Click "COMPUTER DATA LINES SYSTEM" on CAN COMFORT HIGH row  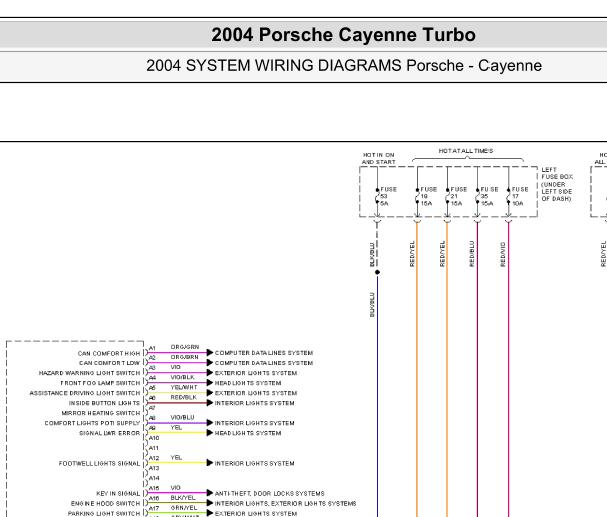pyautogui.click(x=264, y=353)
